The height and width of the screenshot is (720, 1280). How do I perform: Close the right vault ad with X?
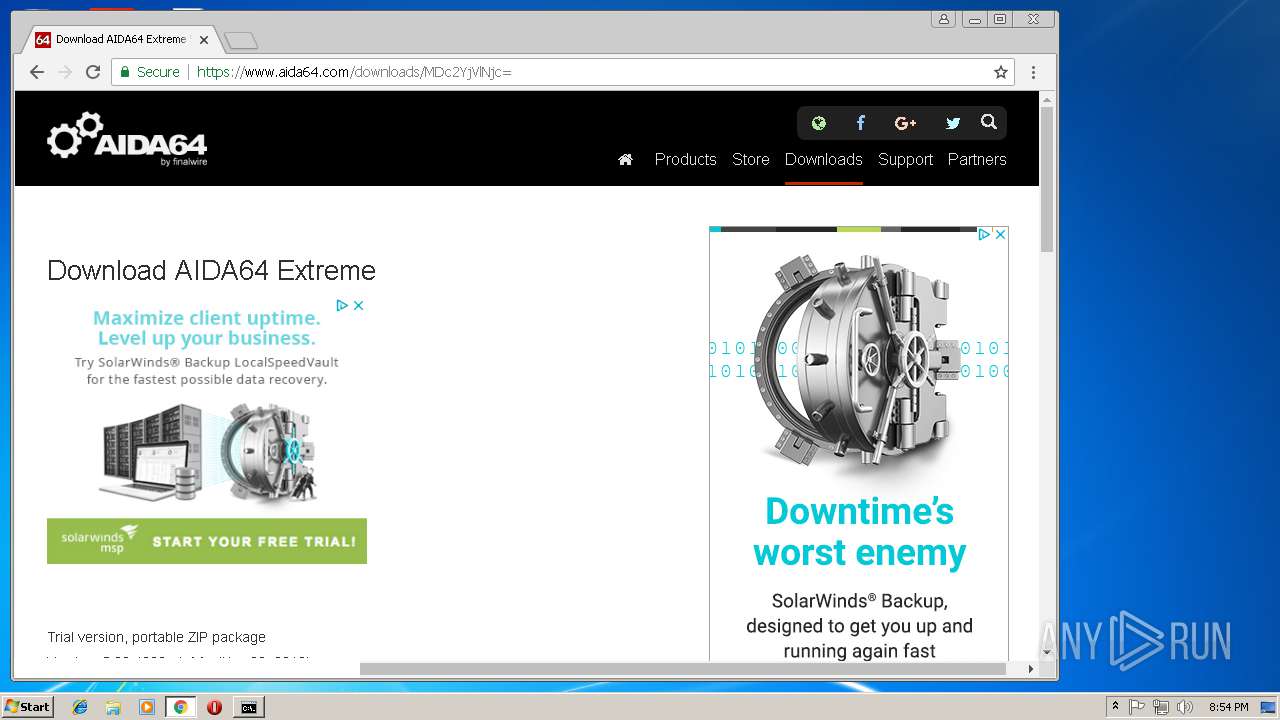[x=999, y=234]
